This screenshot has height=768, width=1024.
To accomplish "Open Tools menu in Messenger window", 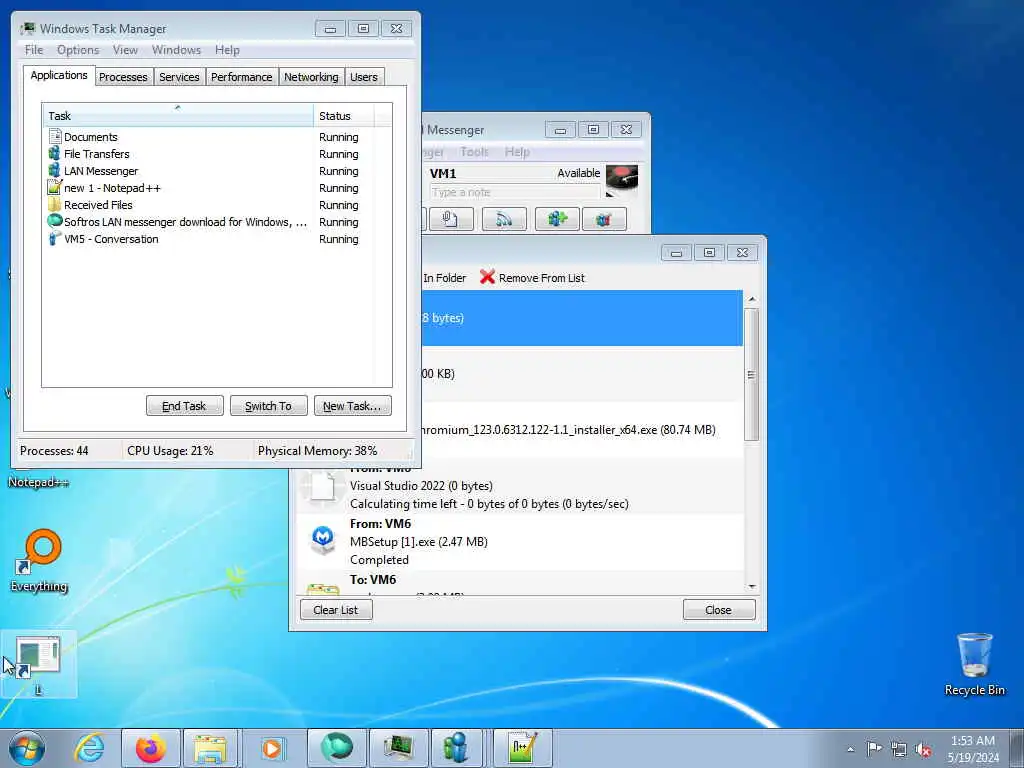I will pos(474,152).
